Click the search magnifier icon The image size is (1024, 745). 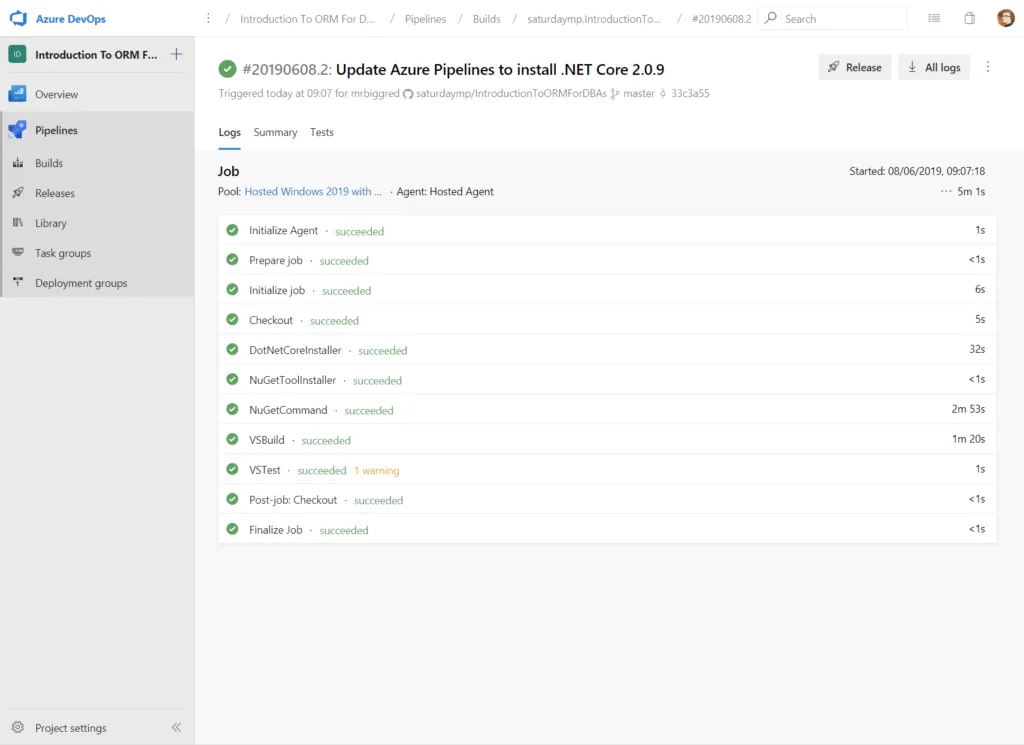[x=771, y=18]
